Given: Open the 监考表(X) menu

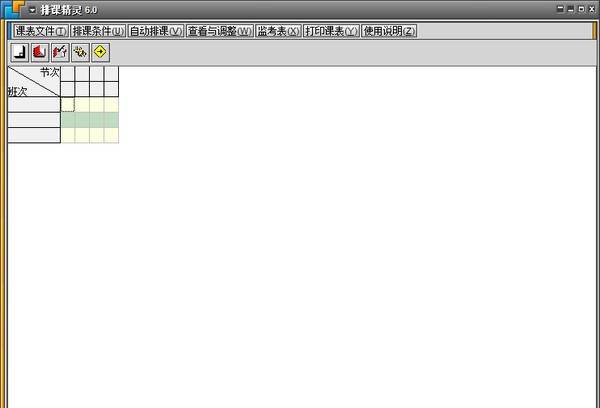Looking at the screenshot, I should pyautogui.click(x=279, y=31).
